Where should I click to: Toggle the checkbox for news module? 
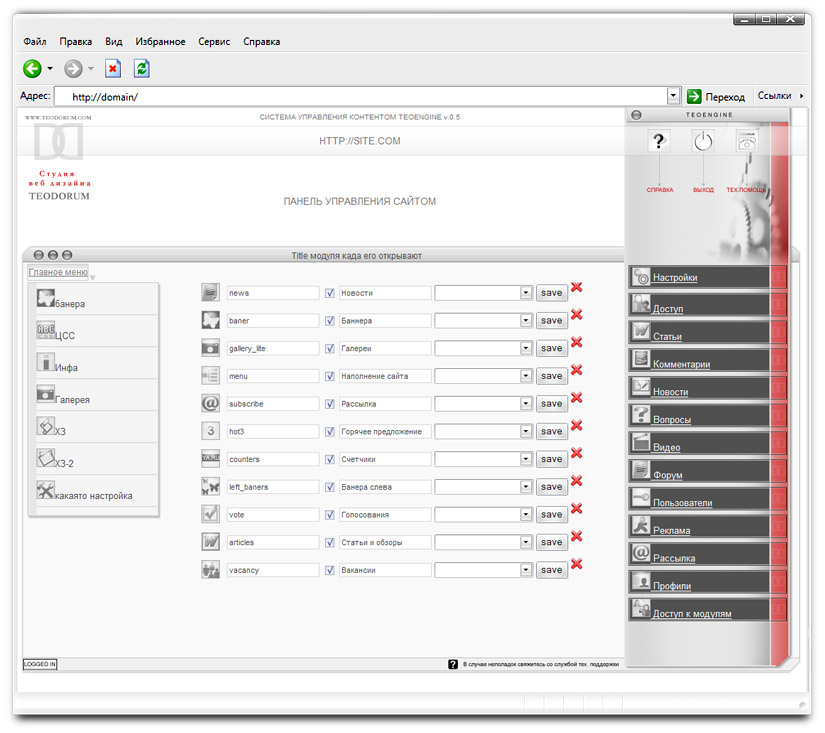(x=330, y=293)
